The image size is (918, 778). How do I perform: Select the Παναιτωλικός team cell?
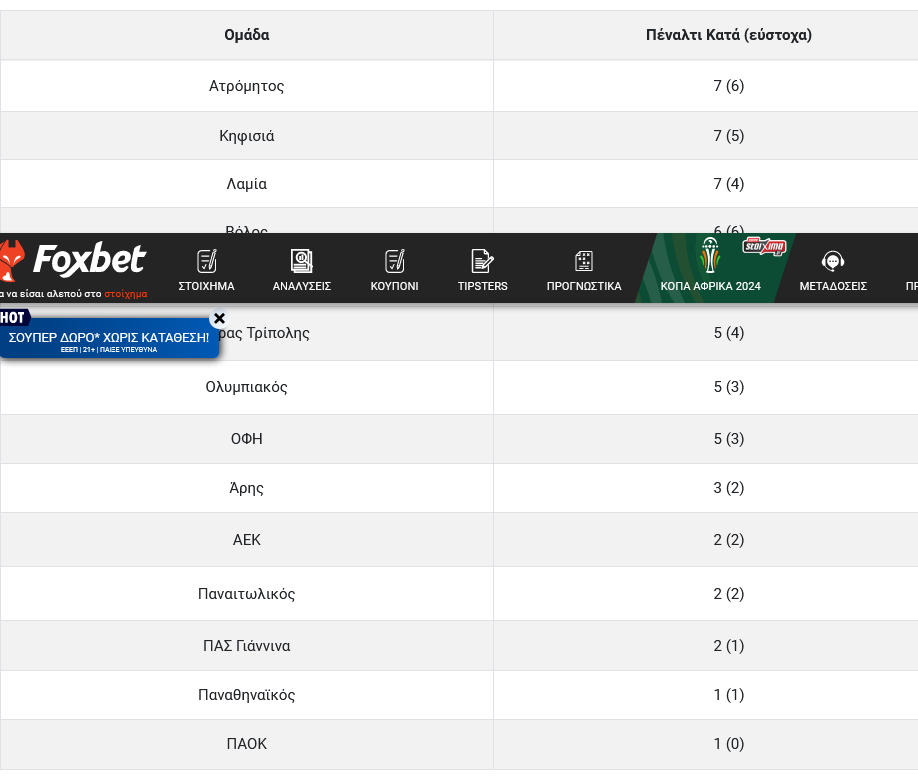point(246,594)
